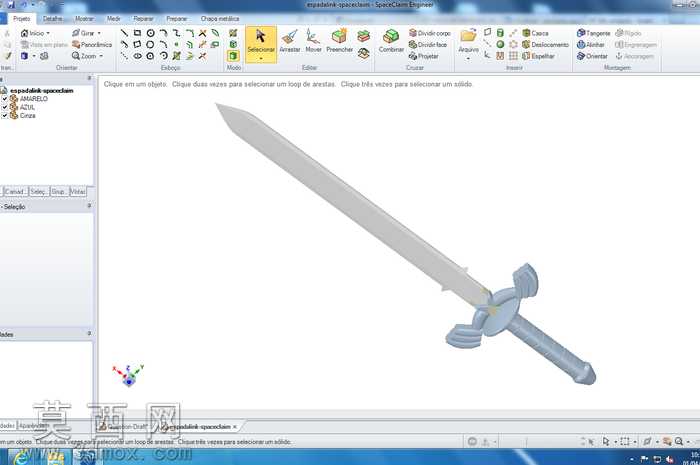Screen dimensions: 700x465
Task: Uncheck the Cinza component checkbox
Action: point(4,116)
